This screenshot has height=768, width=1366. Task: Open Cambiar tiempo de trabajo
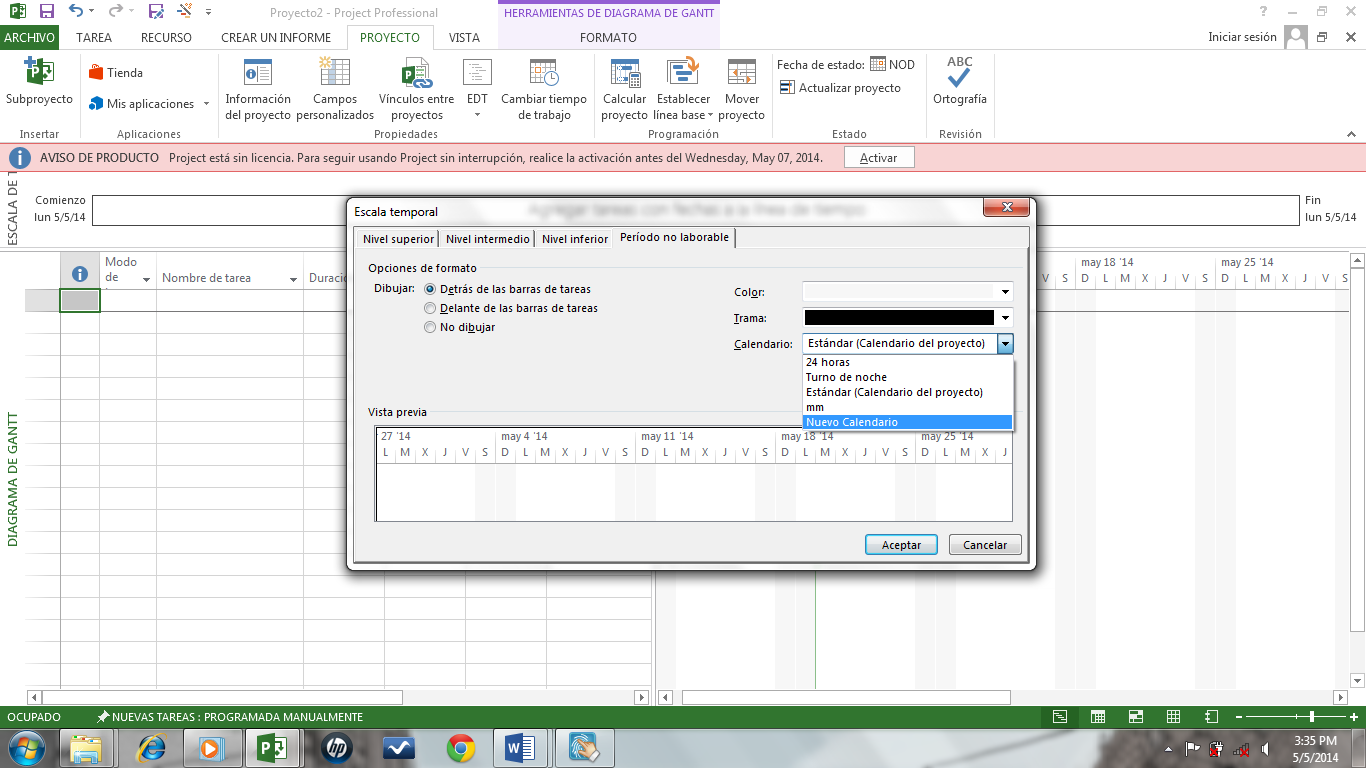click(544, 90)
